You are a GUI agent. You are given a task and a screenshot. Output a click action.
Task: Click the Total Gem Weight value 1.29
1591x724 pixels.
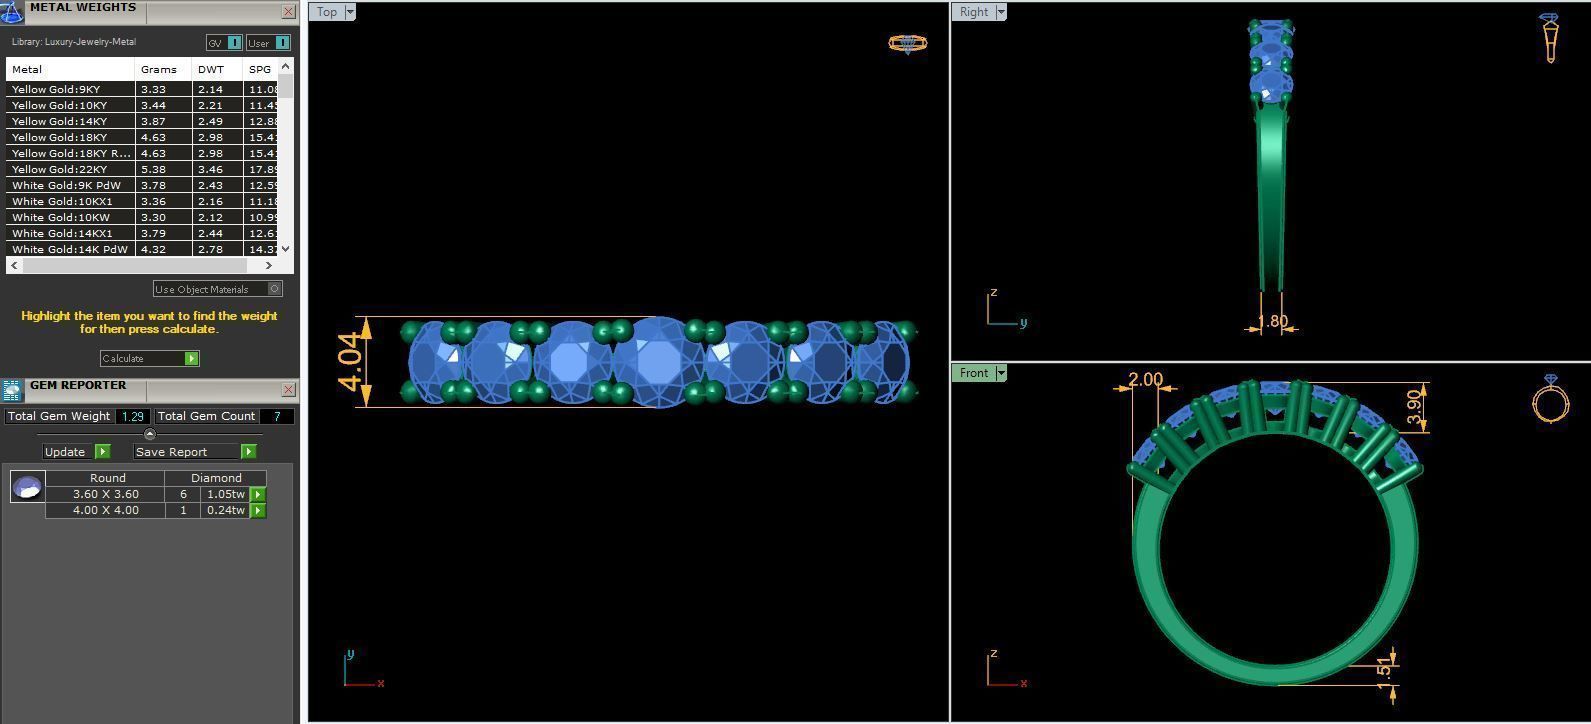(x=133, y=416)
